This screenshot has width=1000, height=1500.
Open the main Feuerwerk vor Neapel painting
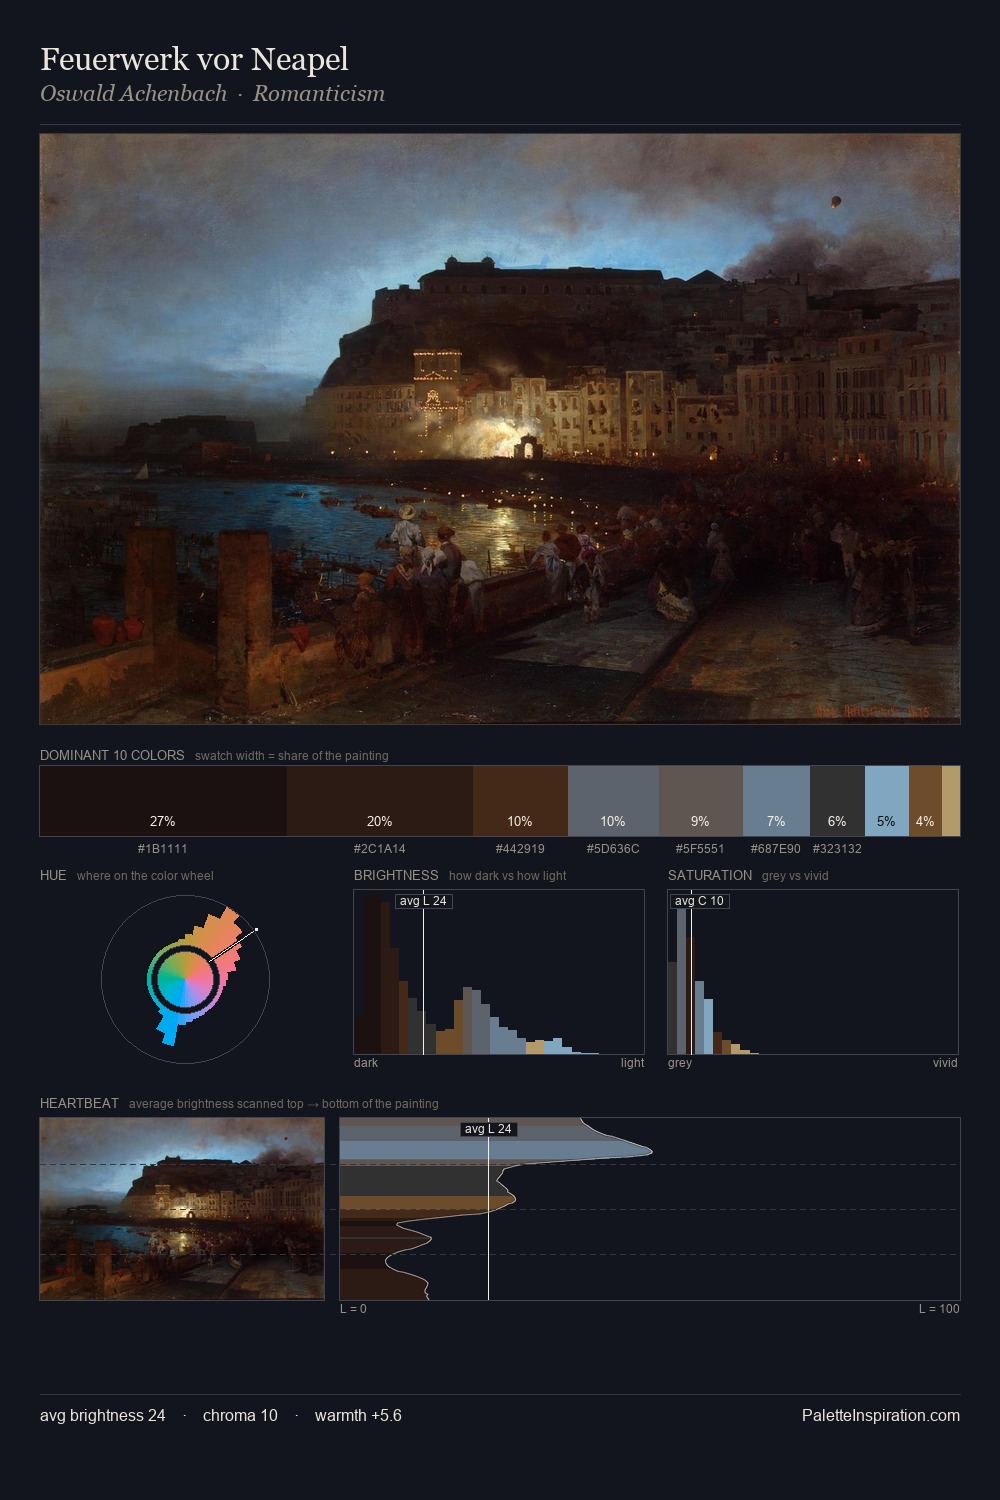tap(500, 429)
